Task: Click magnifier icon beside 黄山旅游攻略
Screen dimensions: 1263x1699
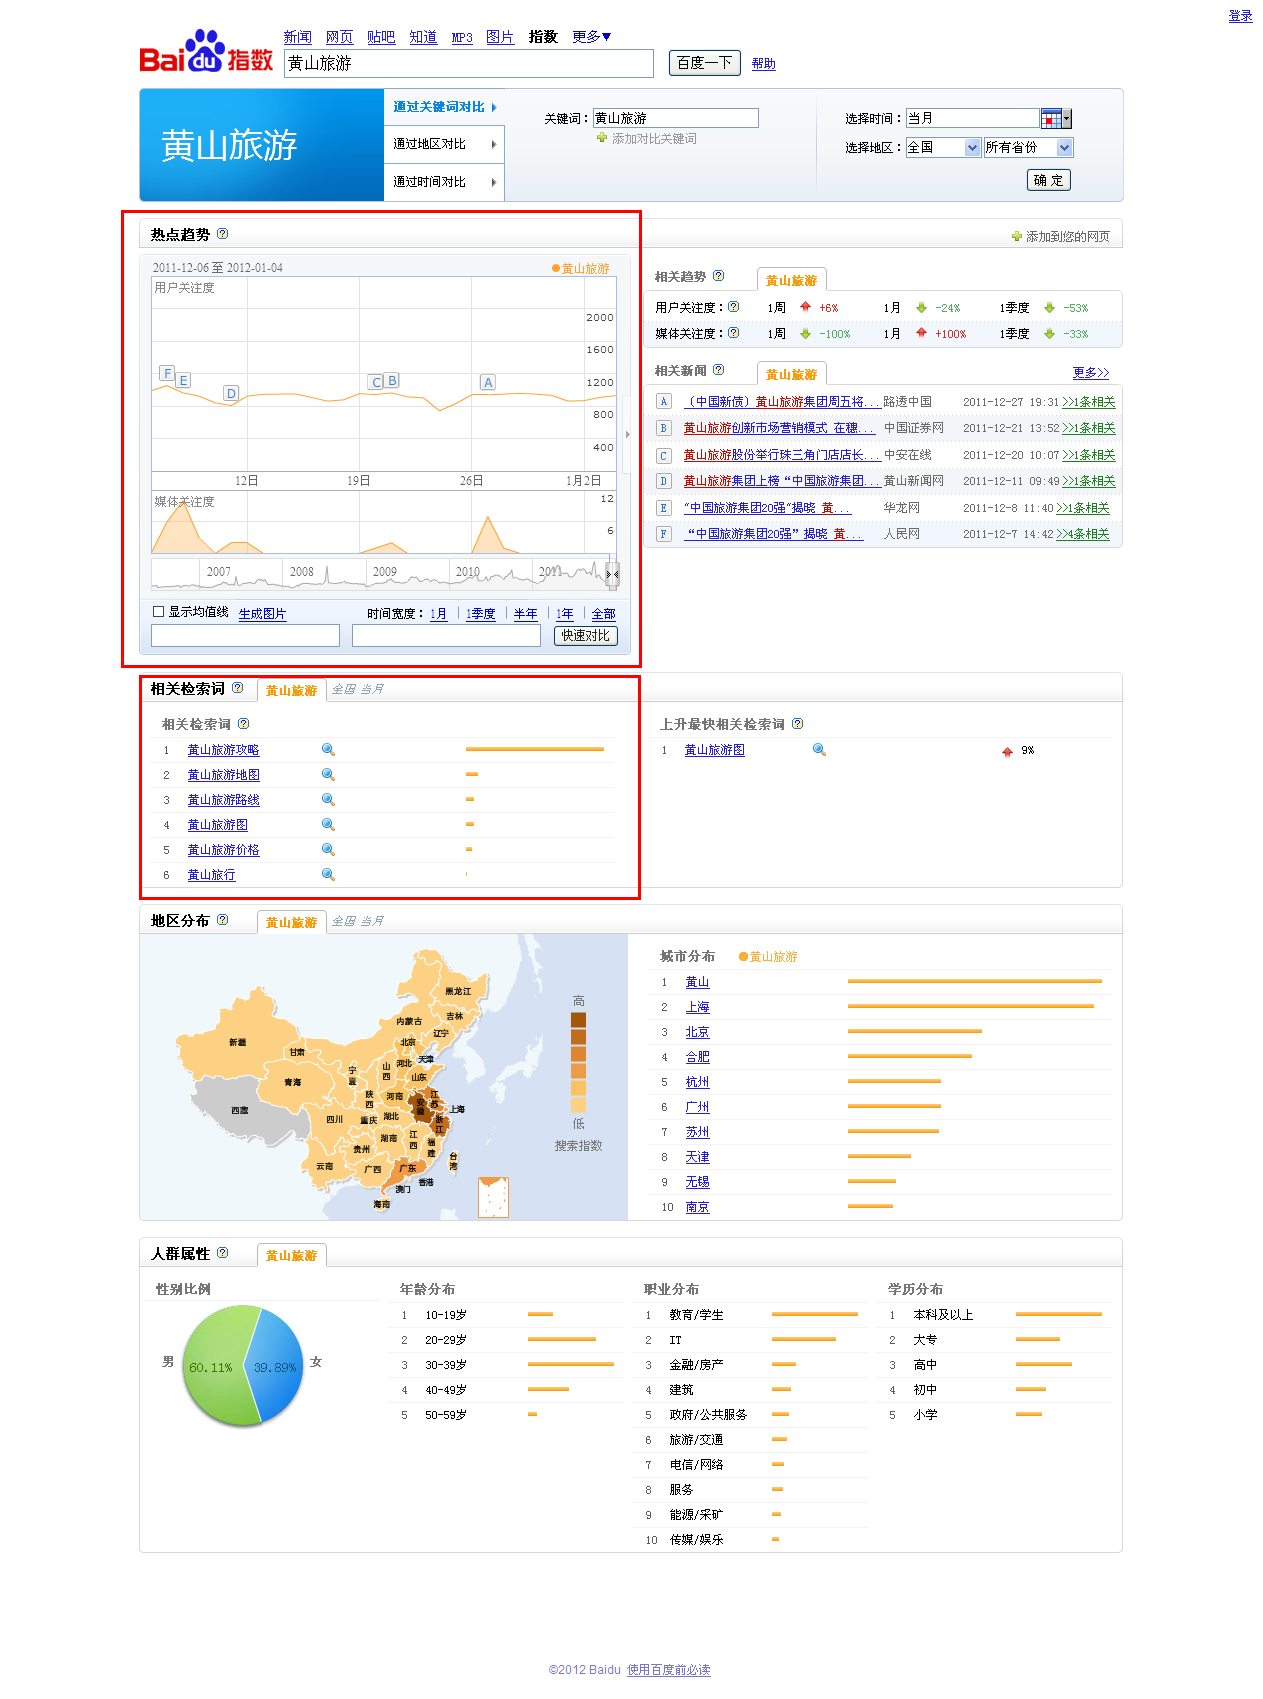Action: coord(328,750)
